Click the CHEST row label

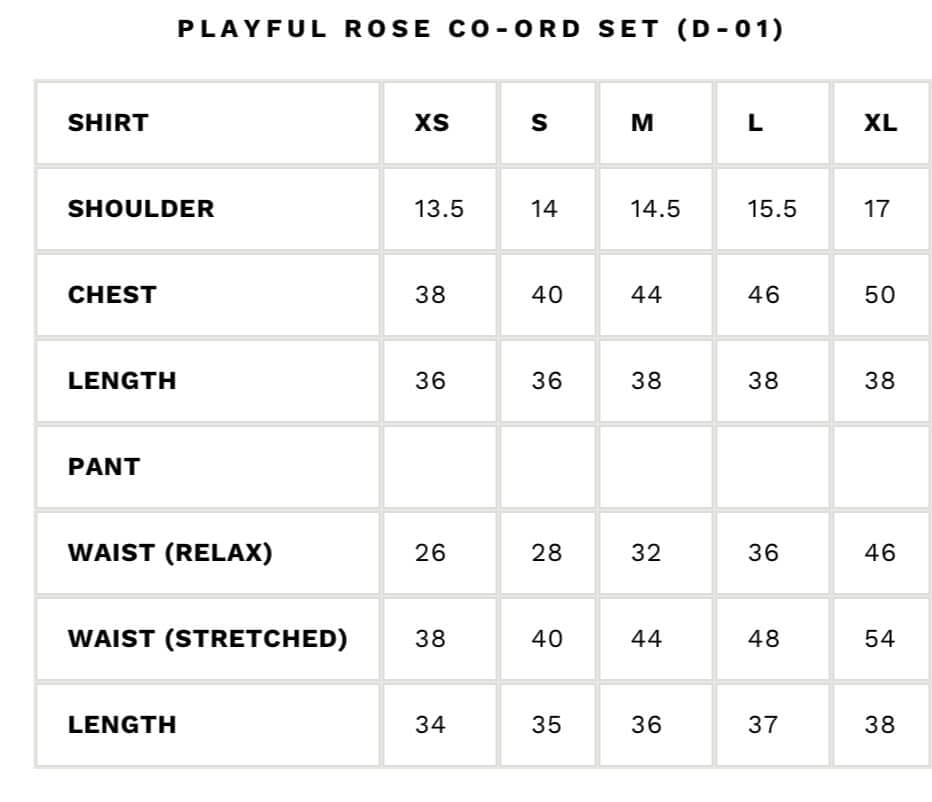tap(112, 295)
